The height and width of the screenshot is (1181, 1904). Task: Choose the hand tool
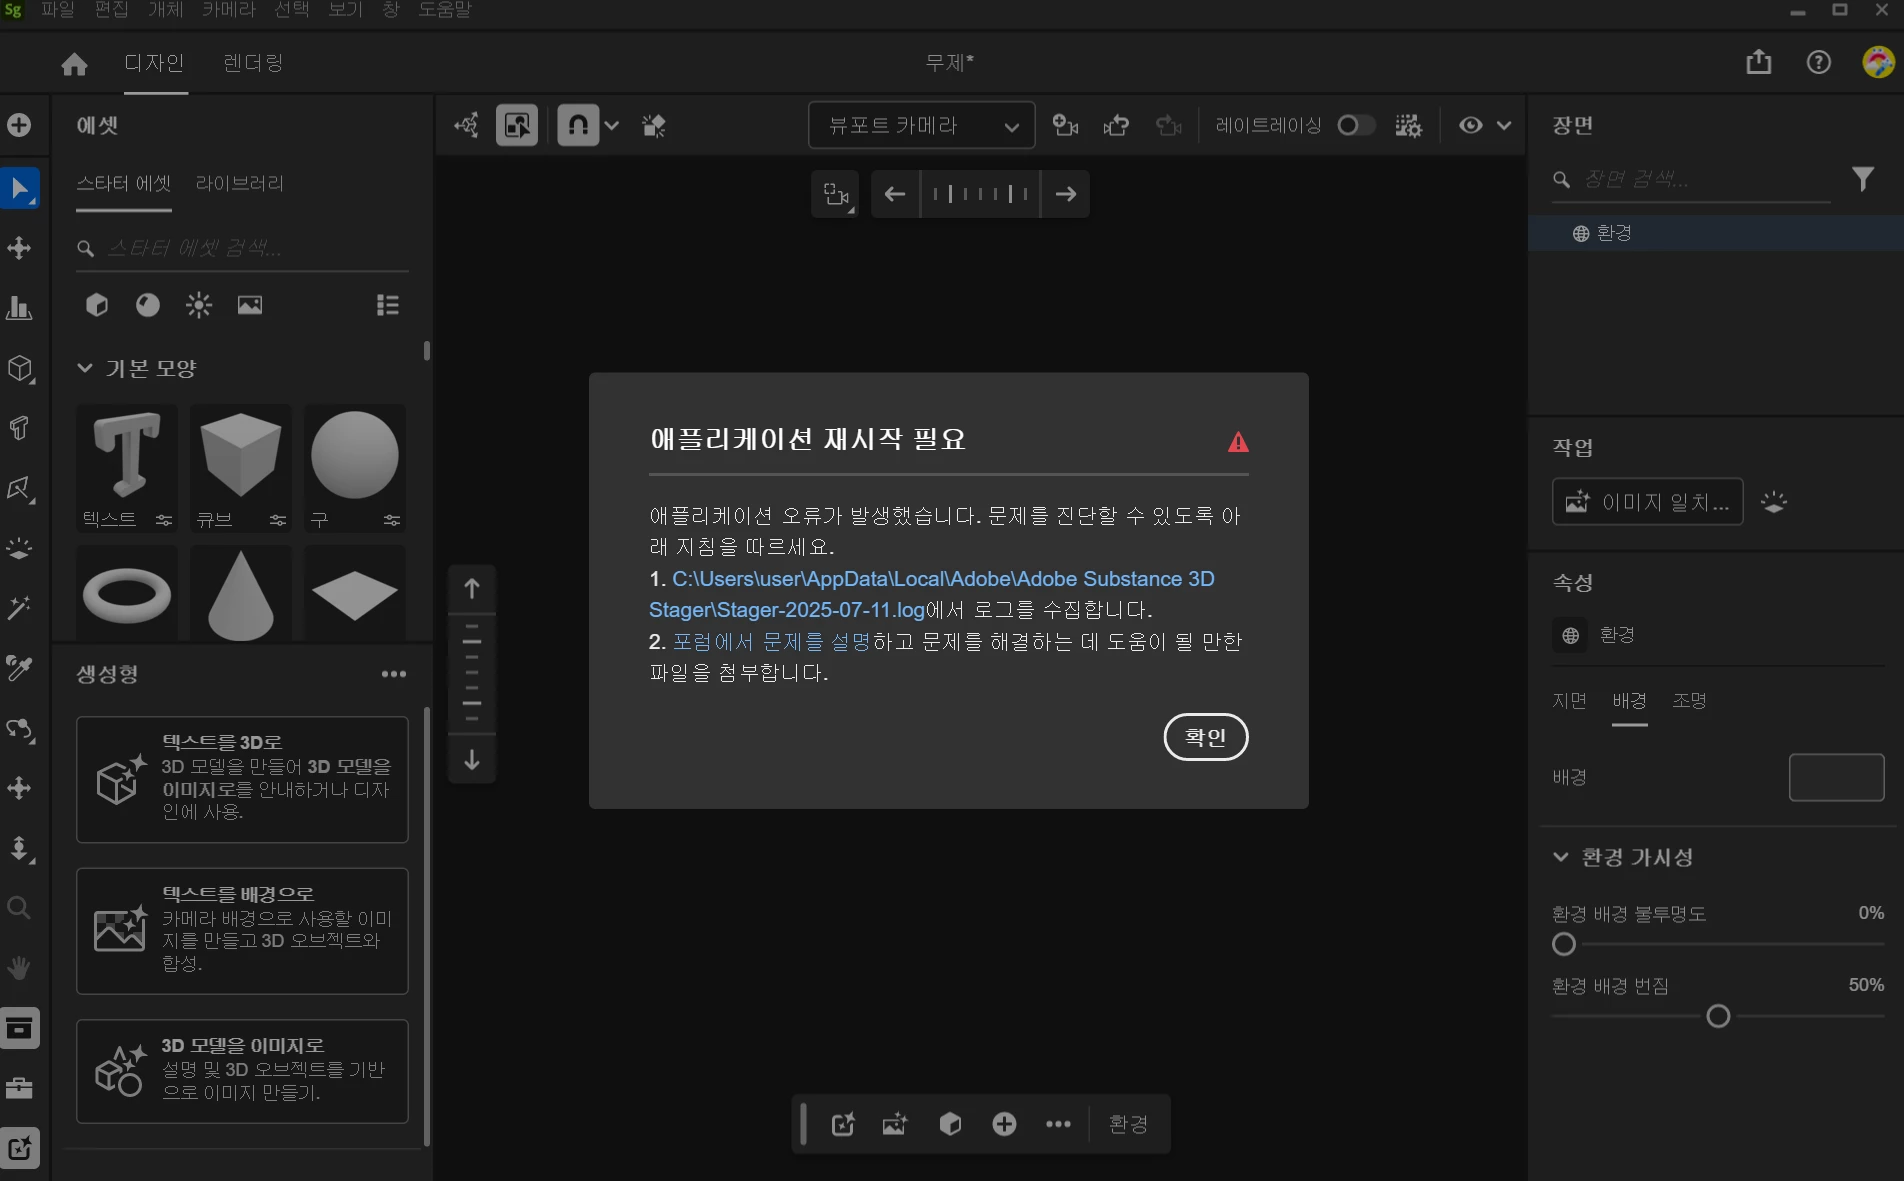19,968
